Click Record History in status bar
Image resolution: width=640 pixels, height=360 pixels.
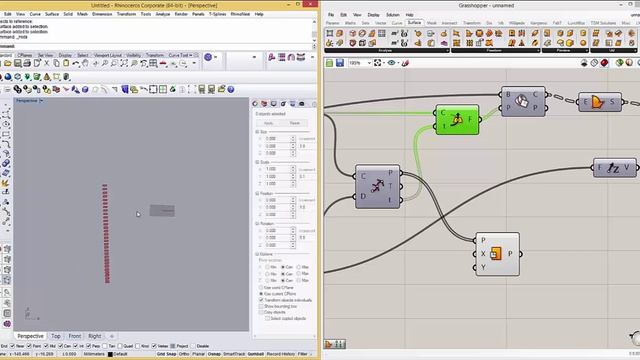pyautogui.click(x=280, y=354)
